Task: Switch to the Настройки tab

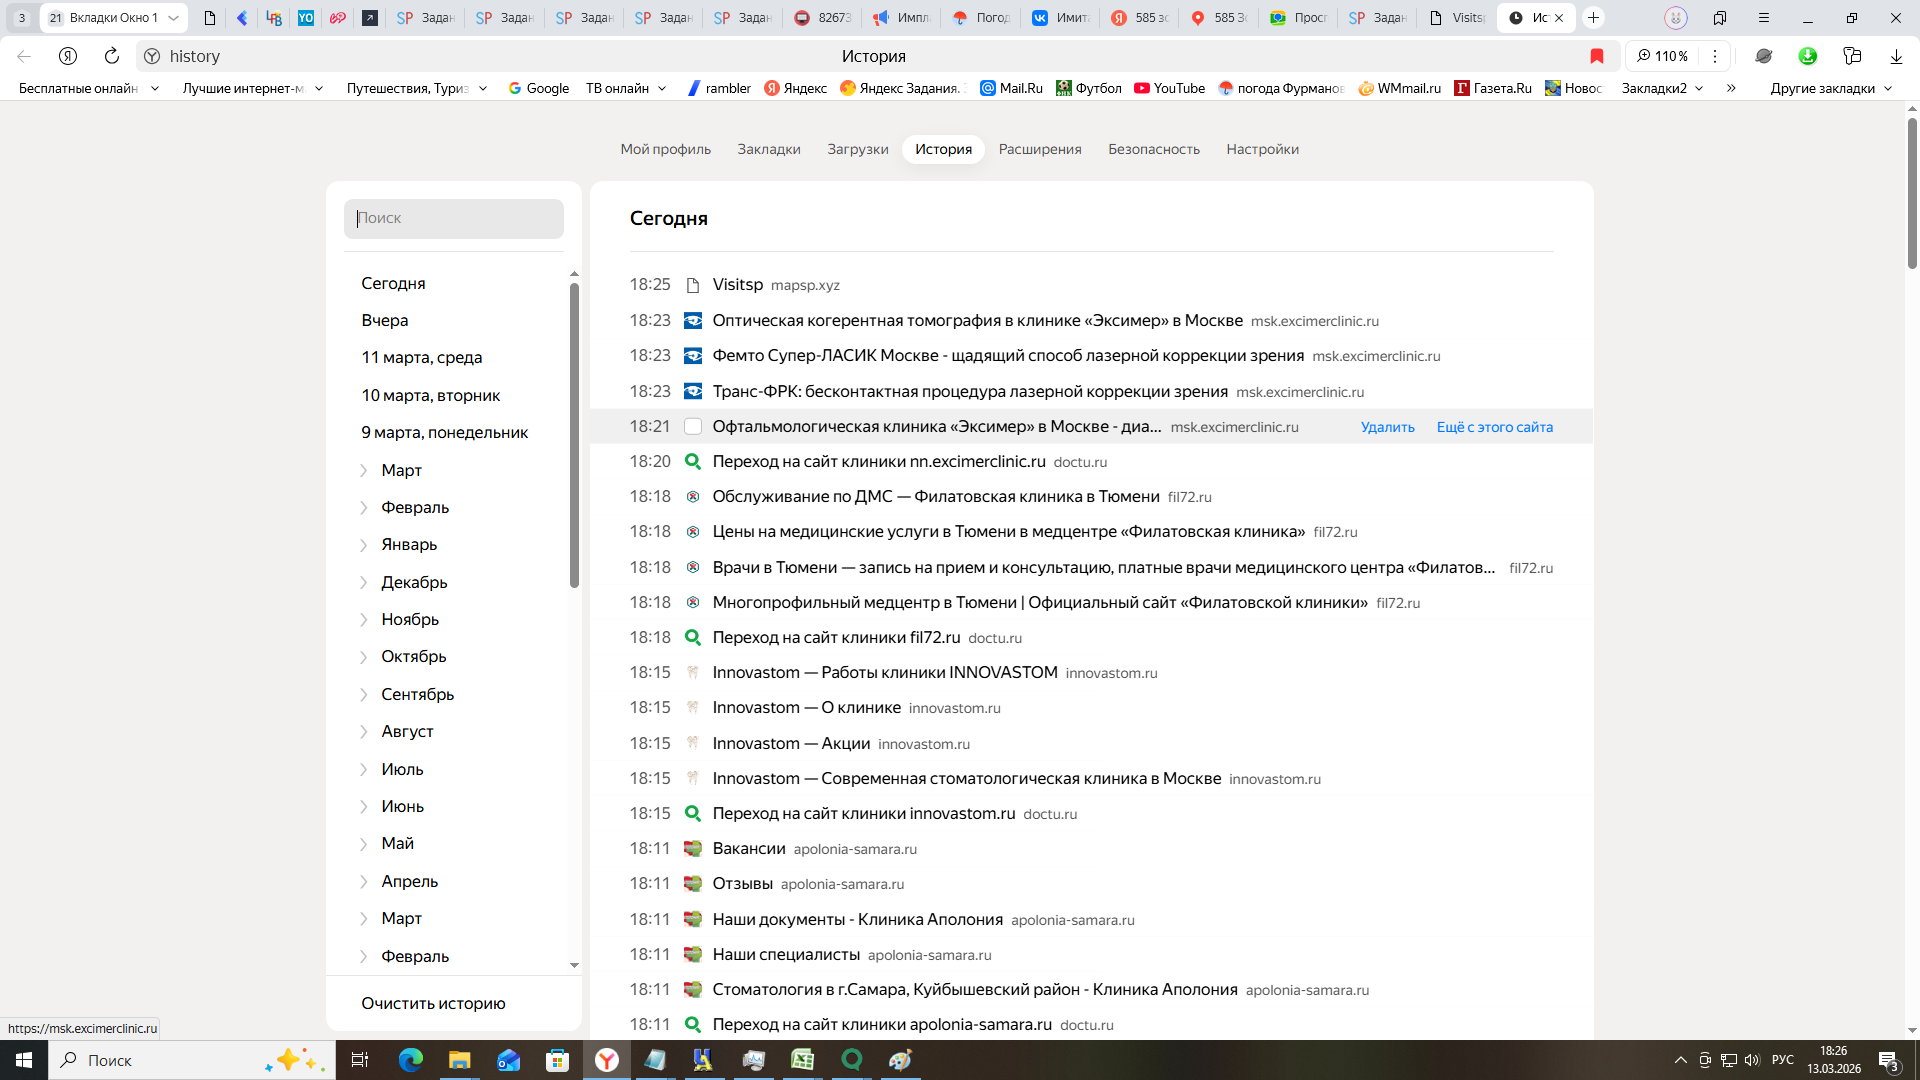Action: tap(1262, 149)
